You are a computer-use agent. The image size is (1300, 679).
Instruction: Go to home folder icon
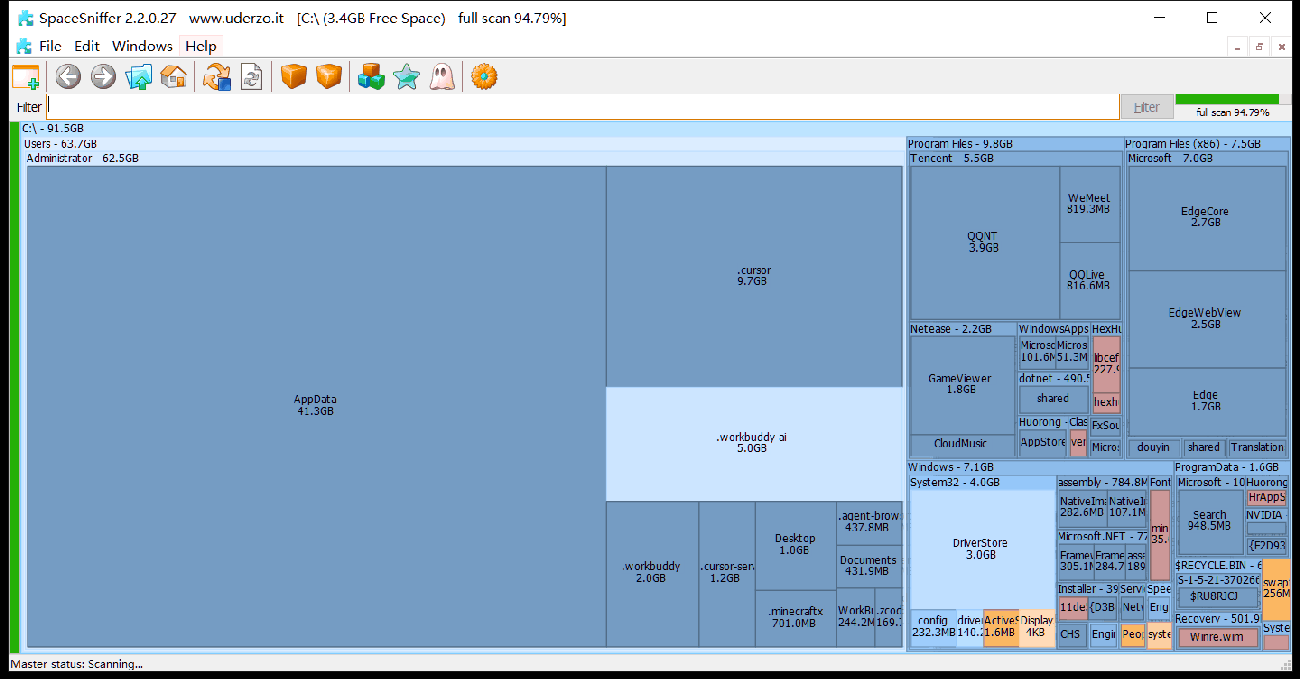coord(174,77)
